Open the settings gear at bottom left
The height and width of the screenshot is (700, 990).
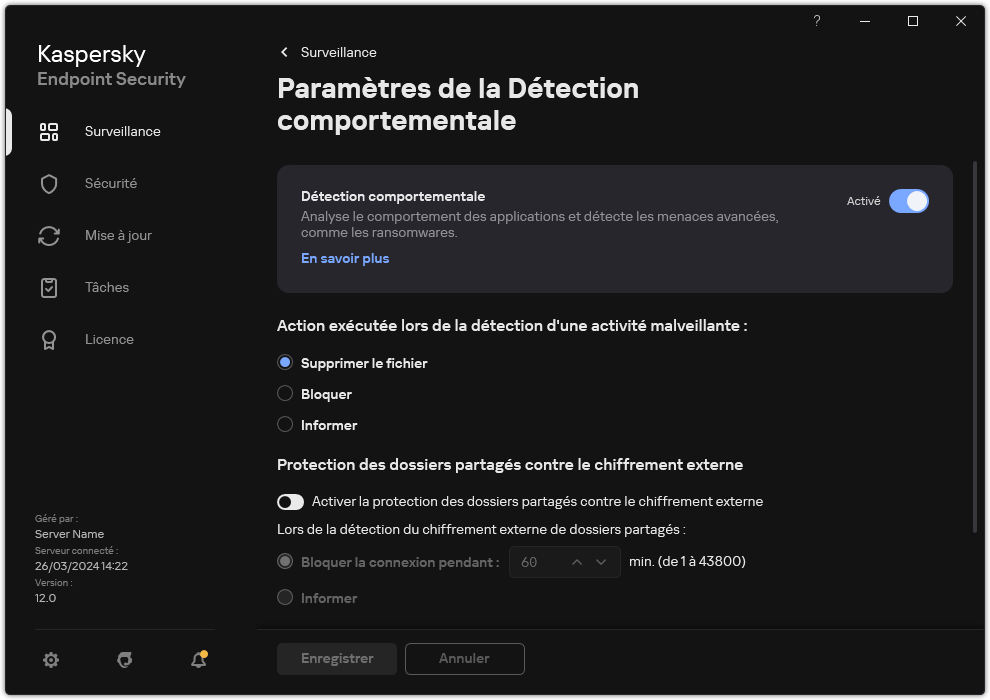(50, 660)
